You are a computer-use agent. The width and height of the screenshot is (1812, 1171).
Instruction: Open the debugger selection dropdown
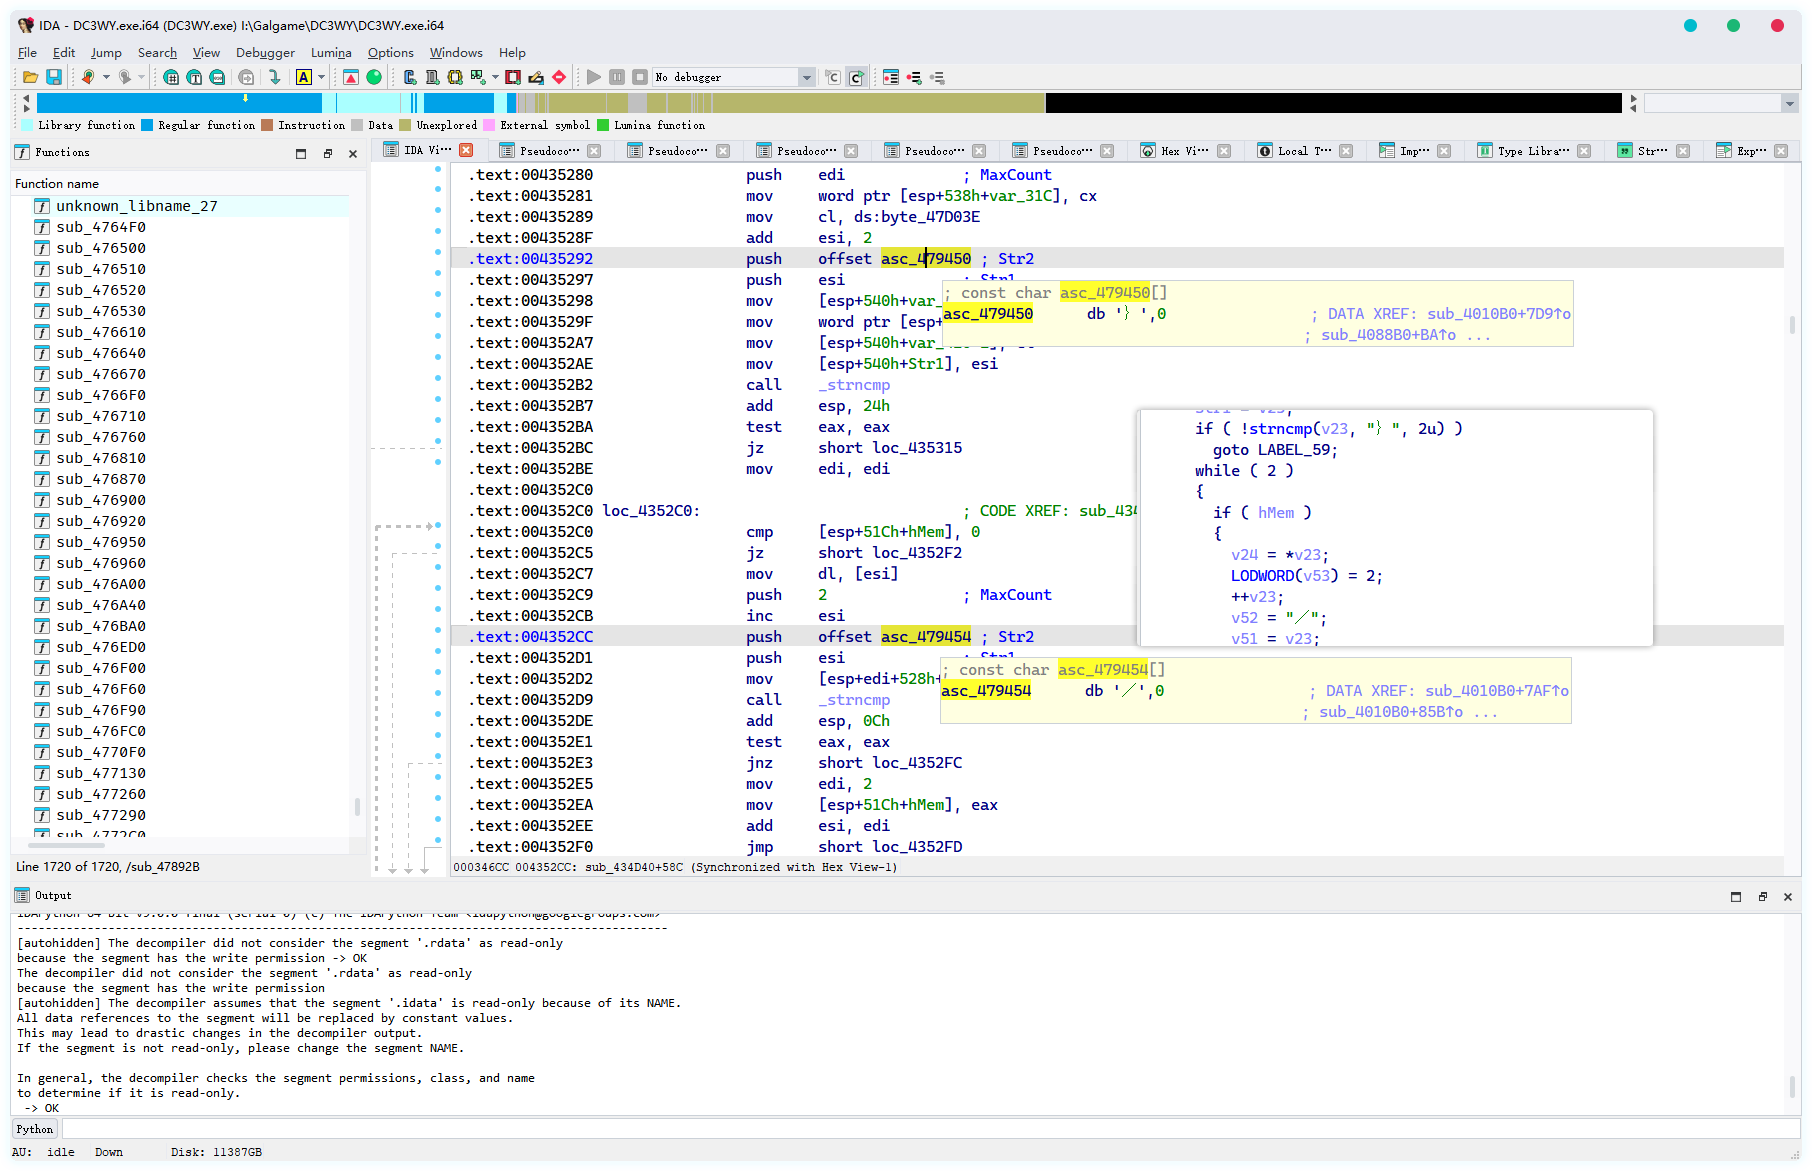click(806, 77)
